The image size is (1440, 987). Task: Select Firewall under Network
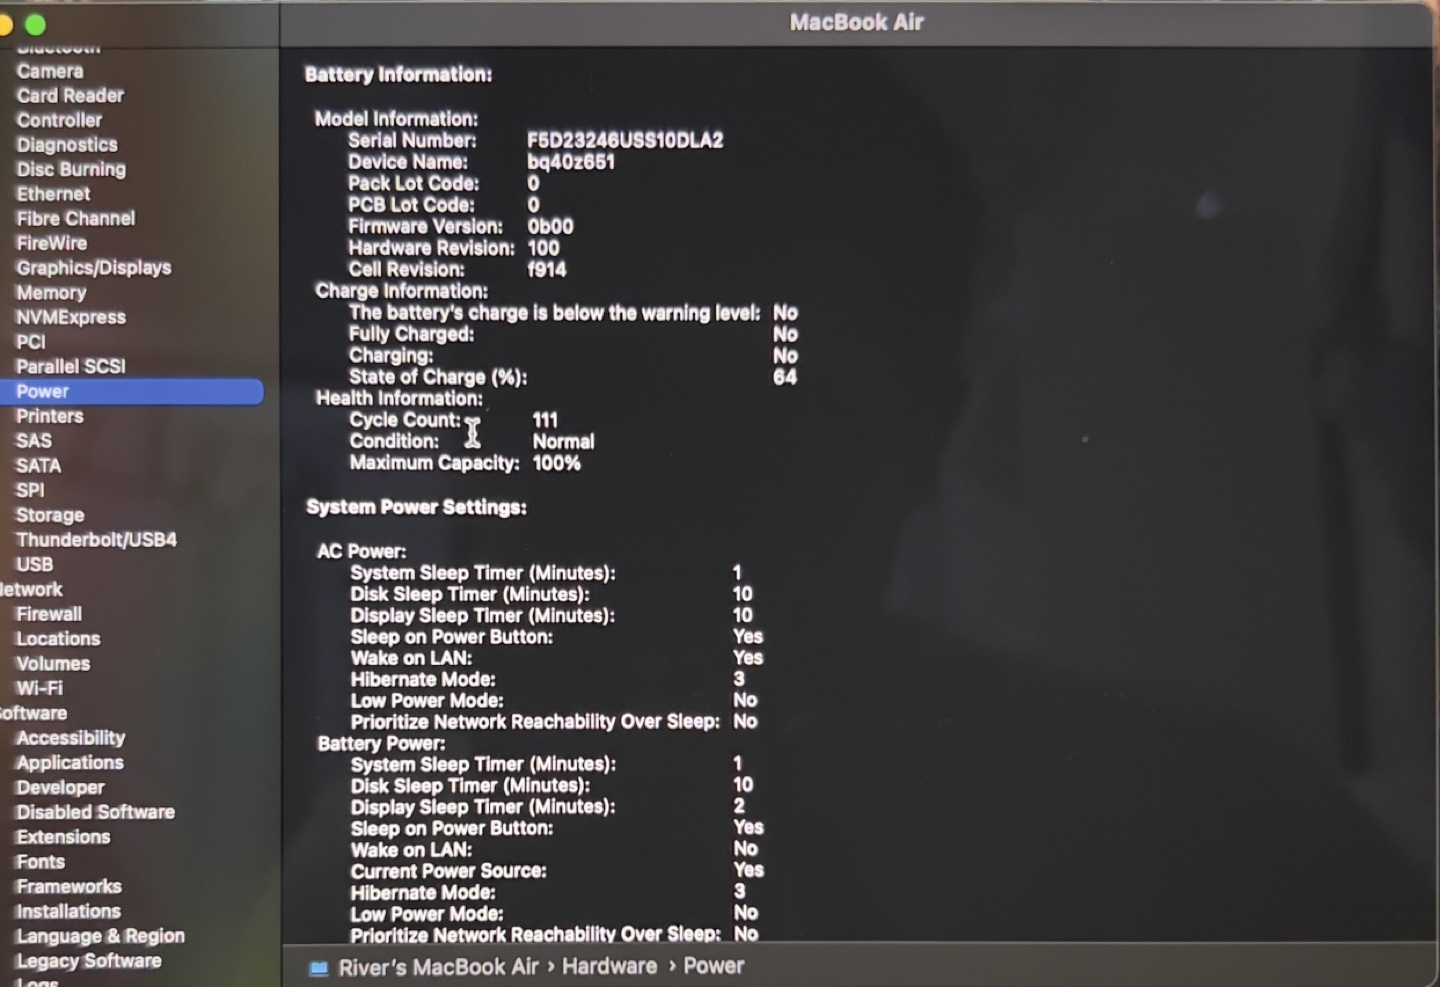point(49,614)
